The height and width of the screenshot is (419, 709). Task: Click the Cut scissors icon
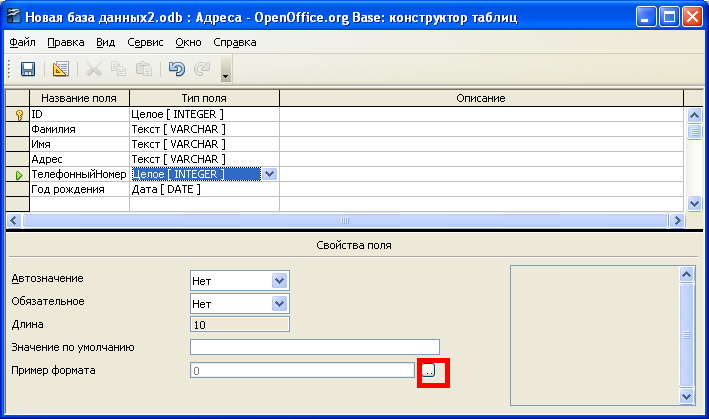coord(94,69)
